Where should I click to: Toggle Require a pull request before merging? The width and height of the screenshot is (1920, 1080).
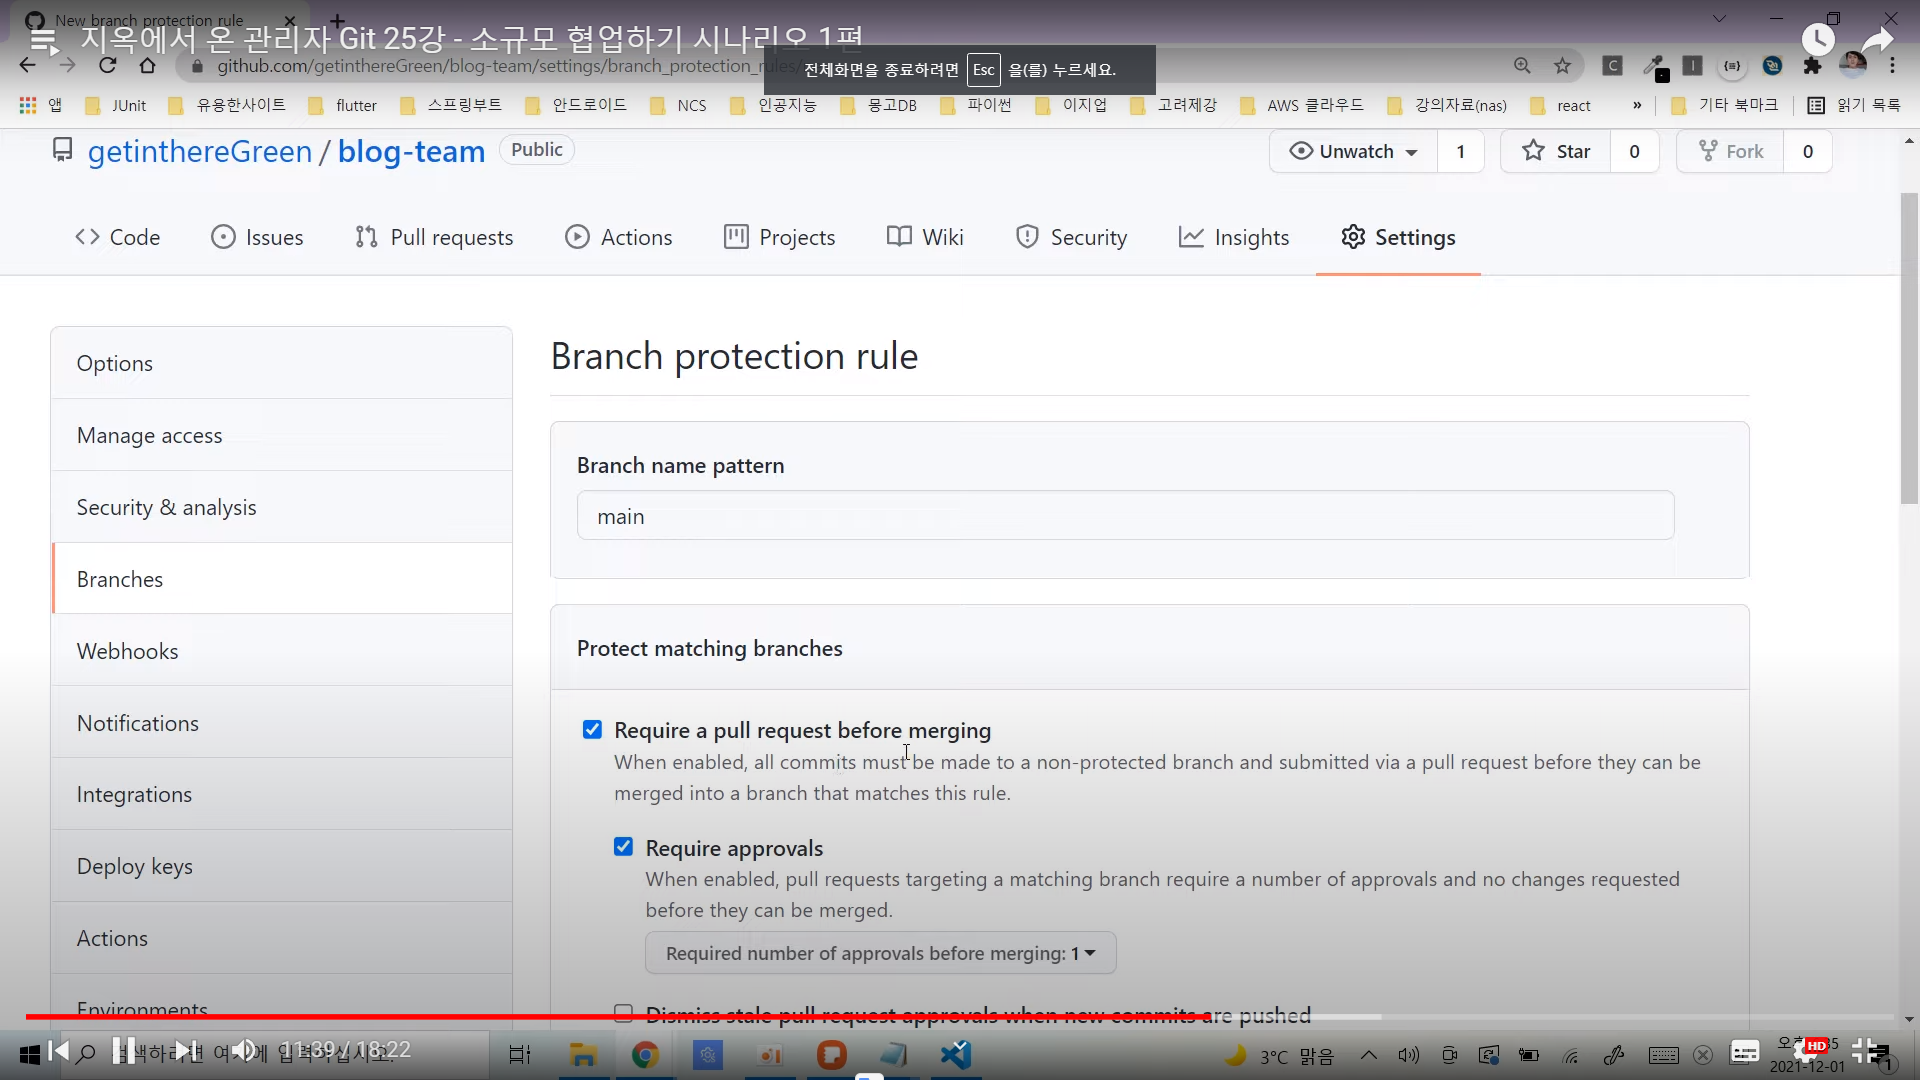click(x=592, y=729)
